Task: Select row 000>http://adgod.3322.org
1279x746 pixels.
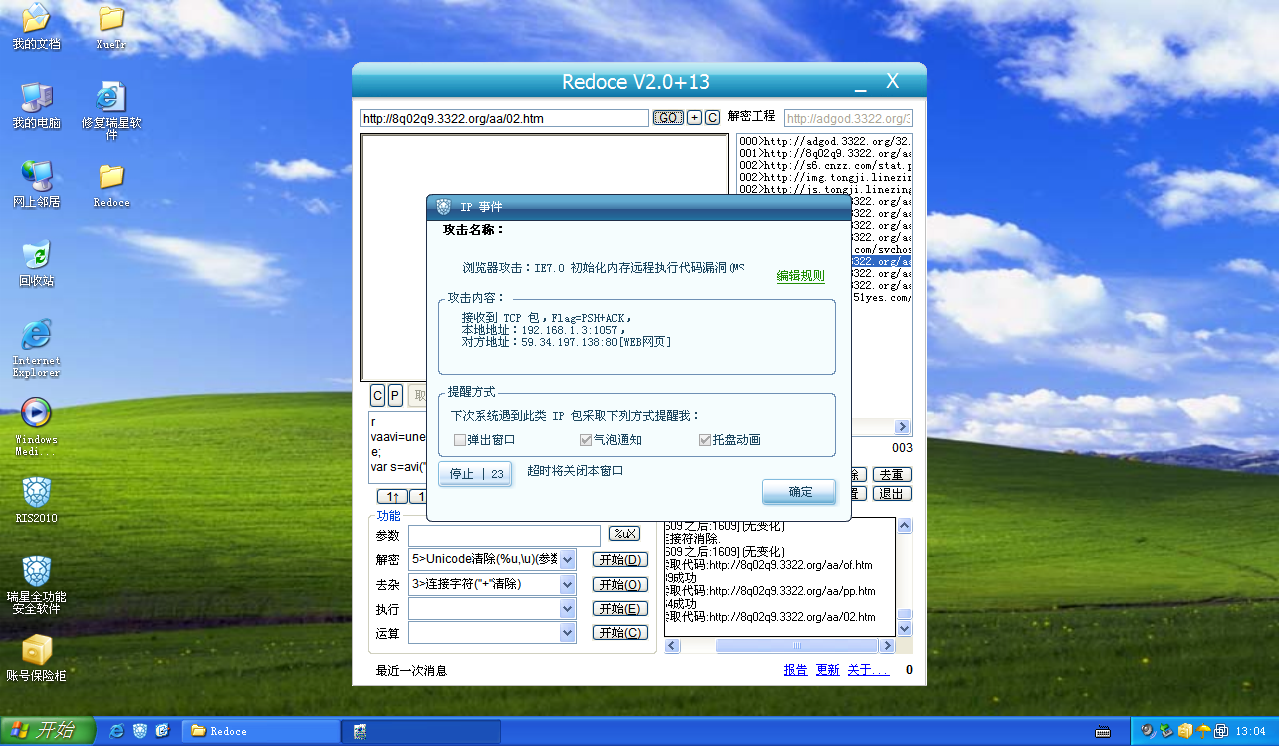Action: click(825, 141)
